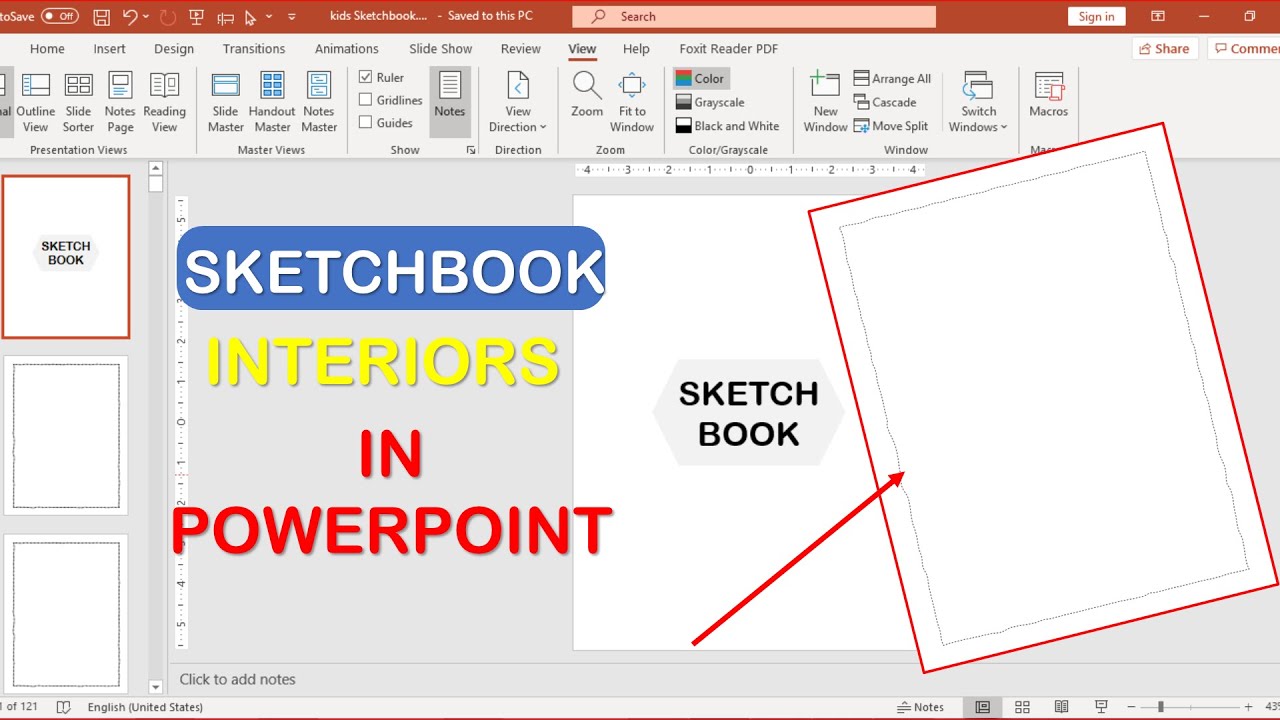Image resolution: width=1280 pixels, height=720 pixels.
Task: Save the presentation from quick access toolbar
Action: pos(101,17)
